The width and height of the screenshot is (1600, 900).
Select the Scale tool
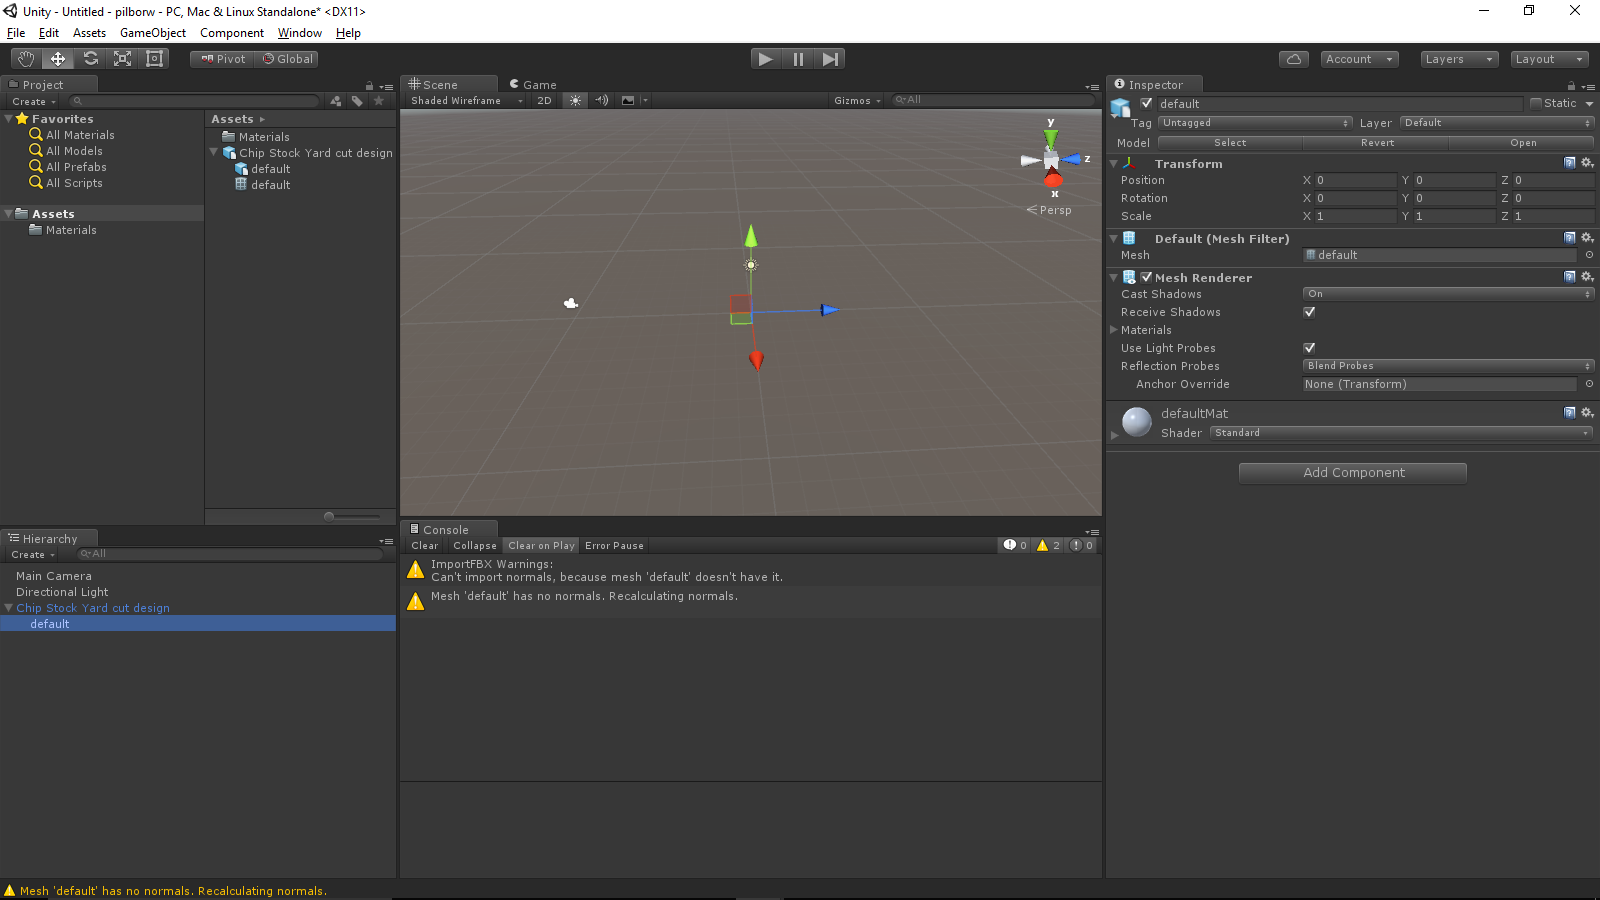(122, 59)
